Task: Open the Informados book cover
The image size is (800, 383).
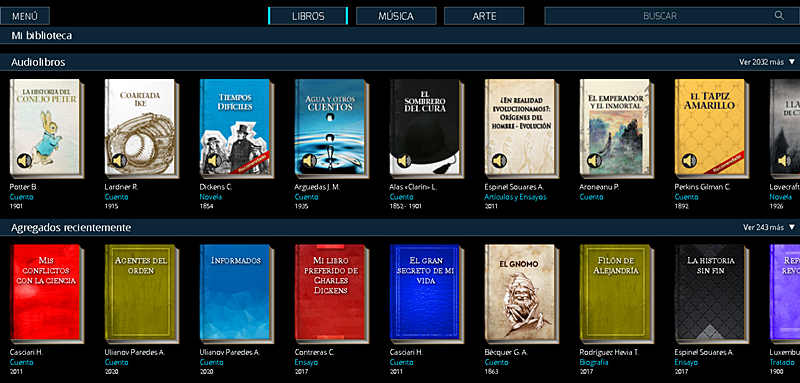Action: coord(236,293)
